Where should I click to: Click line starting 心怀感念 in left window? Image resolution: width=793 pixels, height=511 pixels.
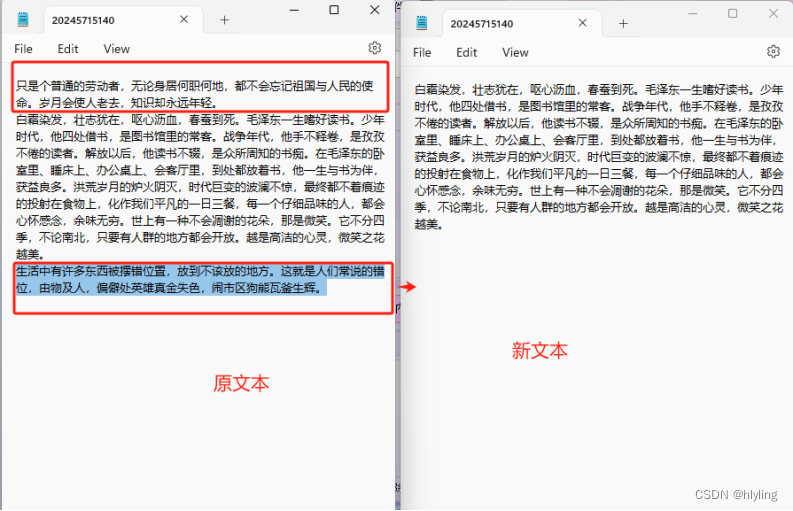[x=200, y=221]
